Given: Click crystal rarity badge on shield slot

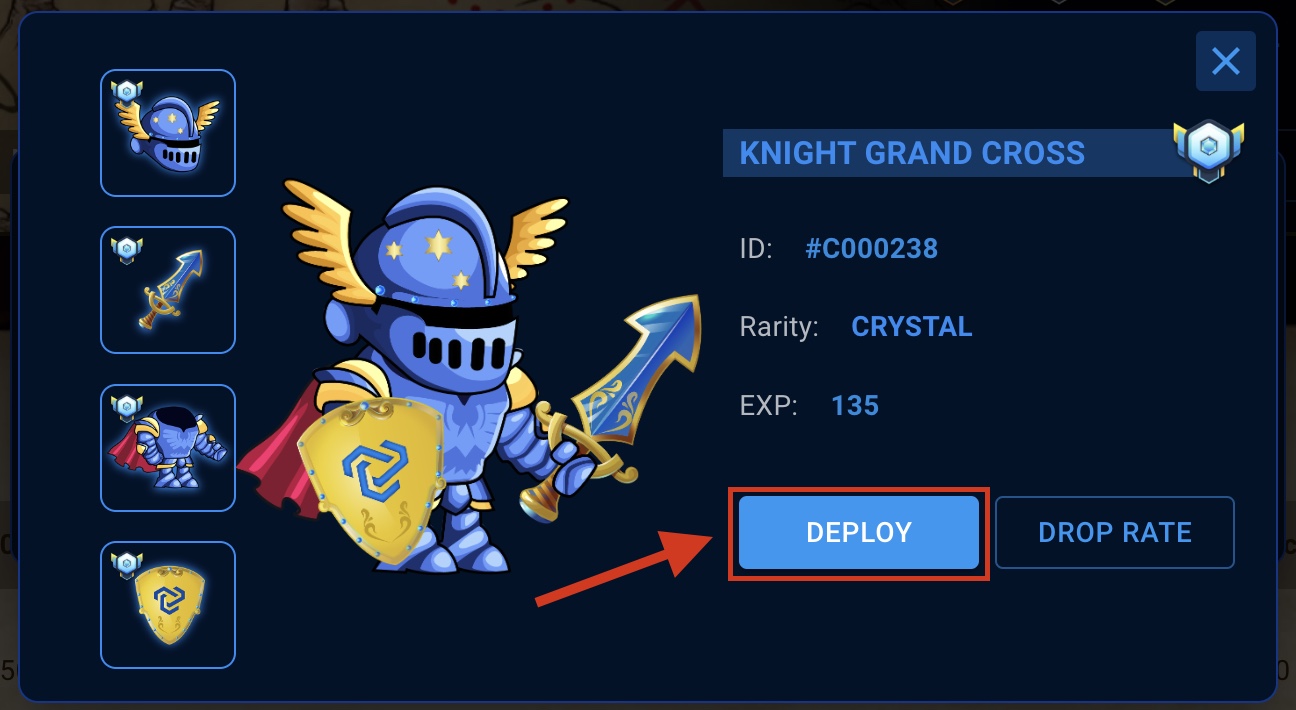Looking at the screenshot, I should 127,564.
